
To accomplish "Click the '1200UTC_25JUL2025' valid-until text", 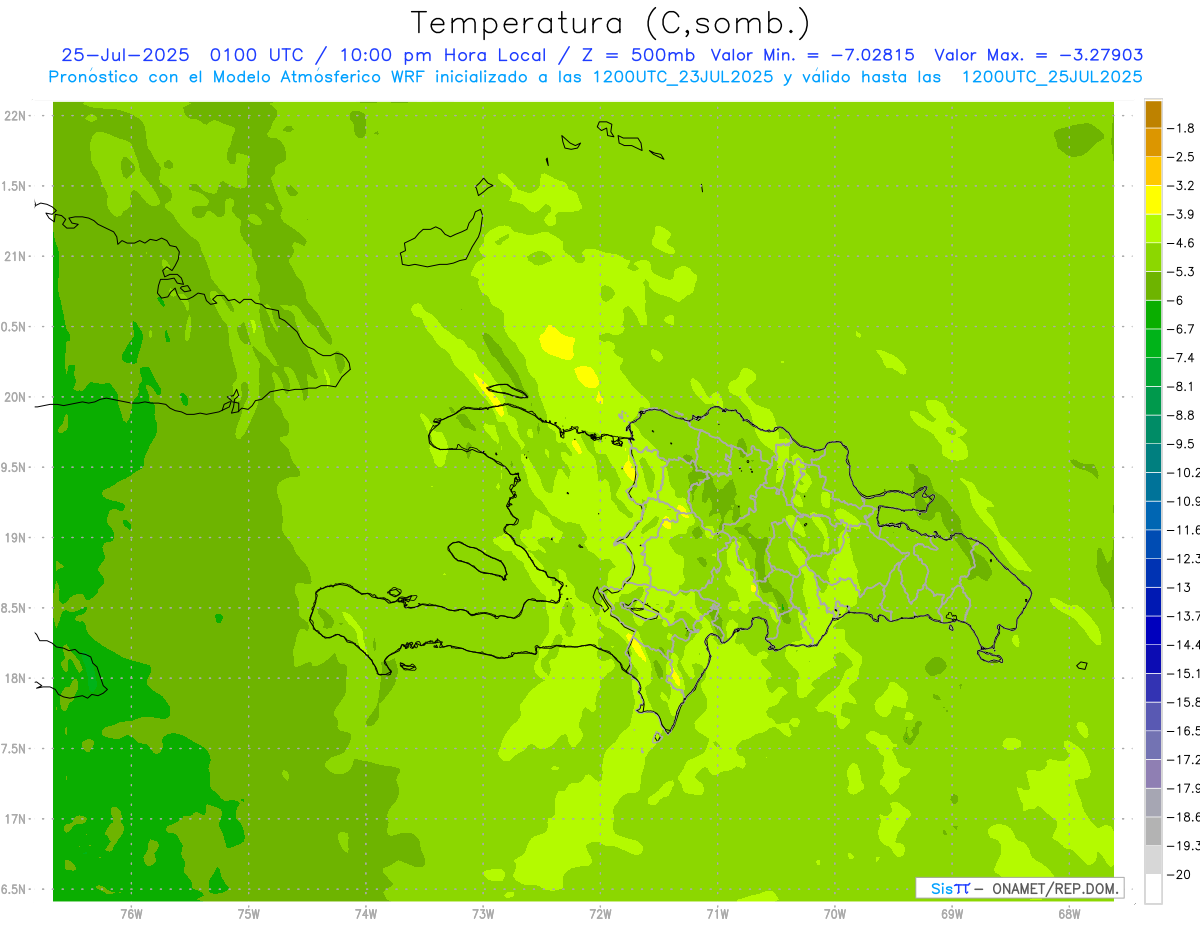I will click(x=1052, y=77).
